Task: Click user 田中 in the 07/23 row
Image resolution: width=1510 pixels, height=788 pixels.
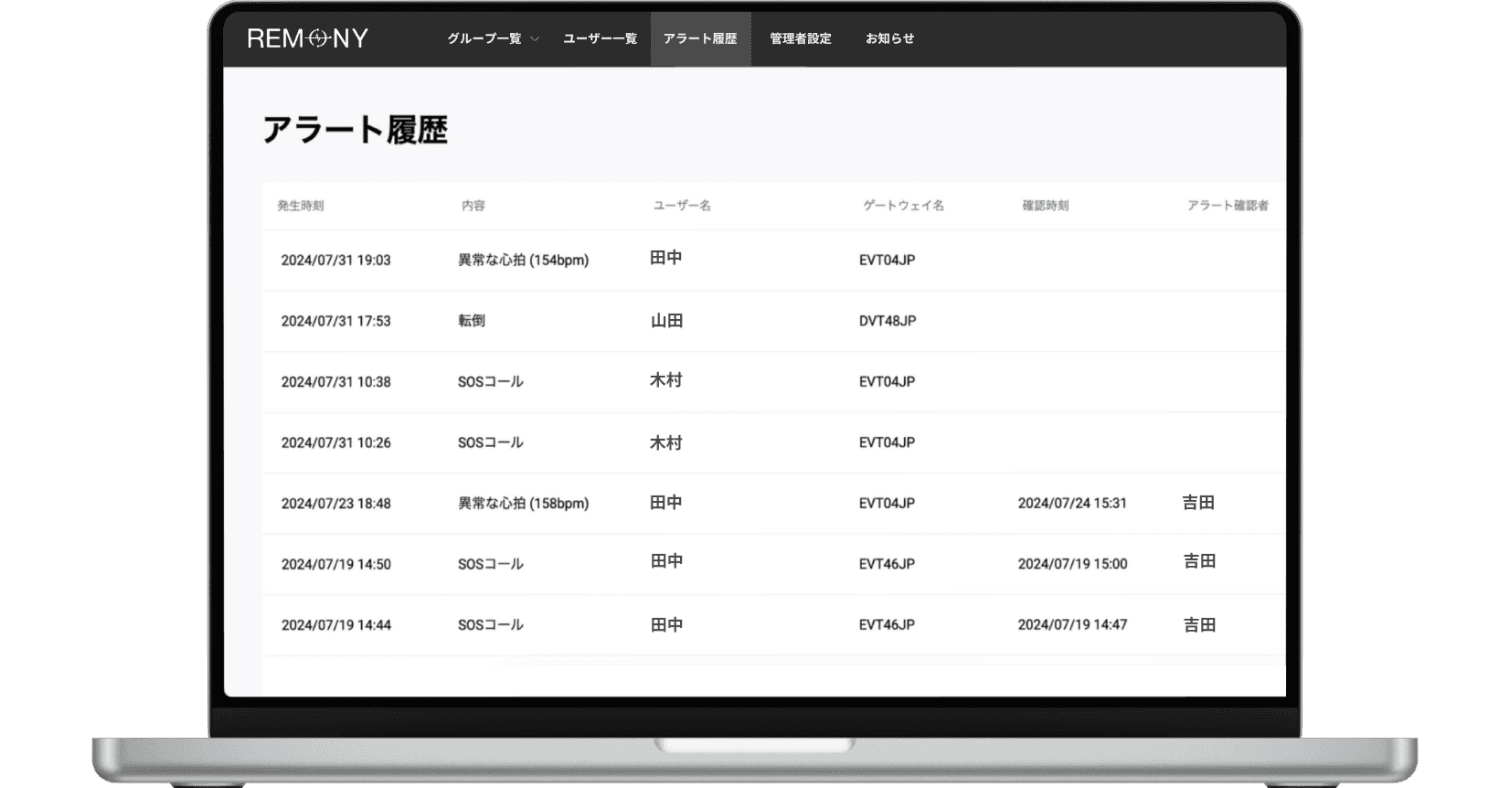Action: (x=666, y=502)
